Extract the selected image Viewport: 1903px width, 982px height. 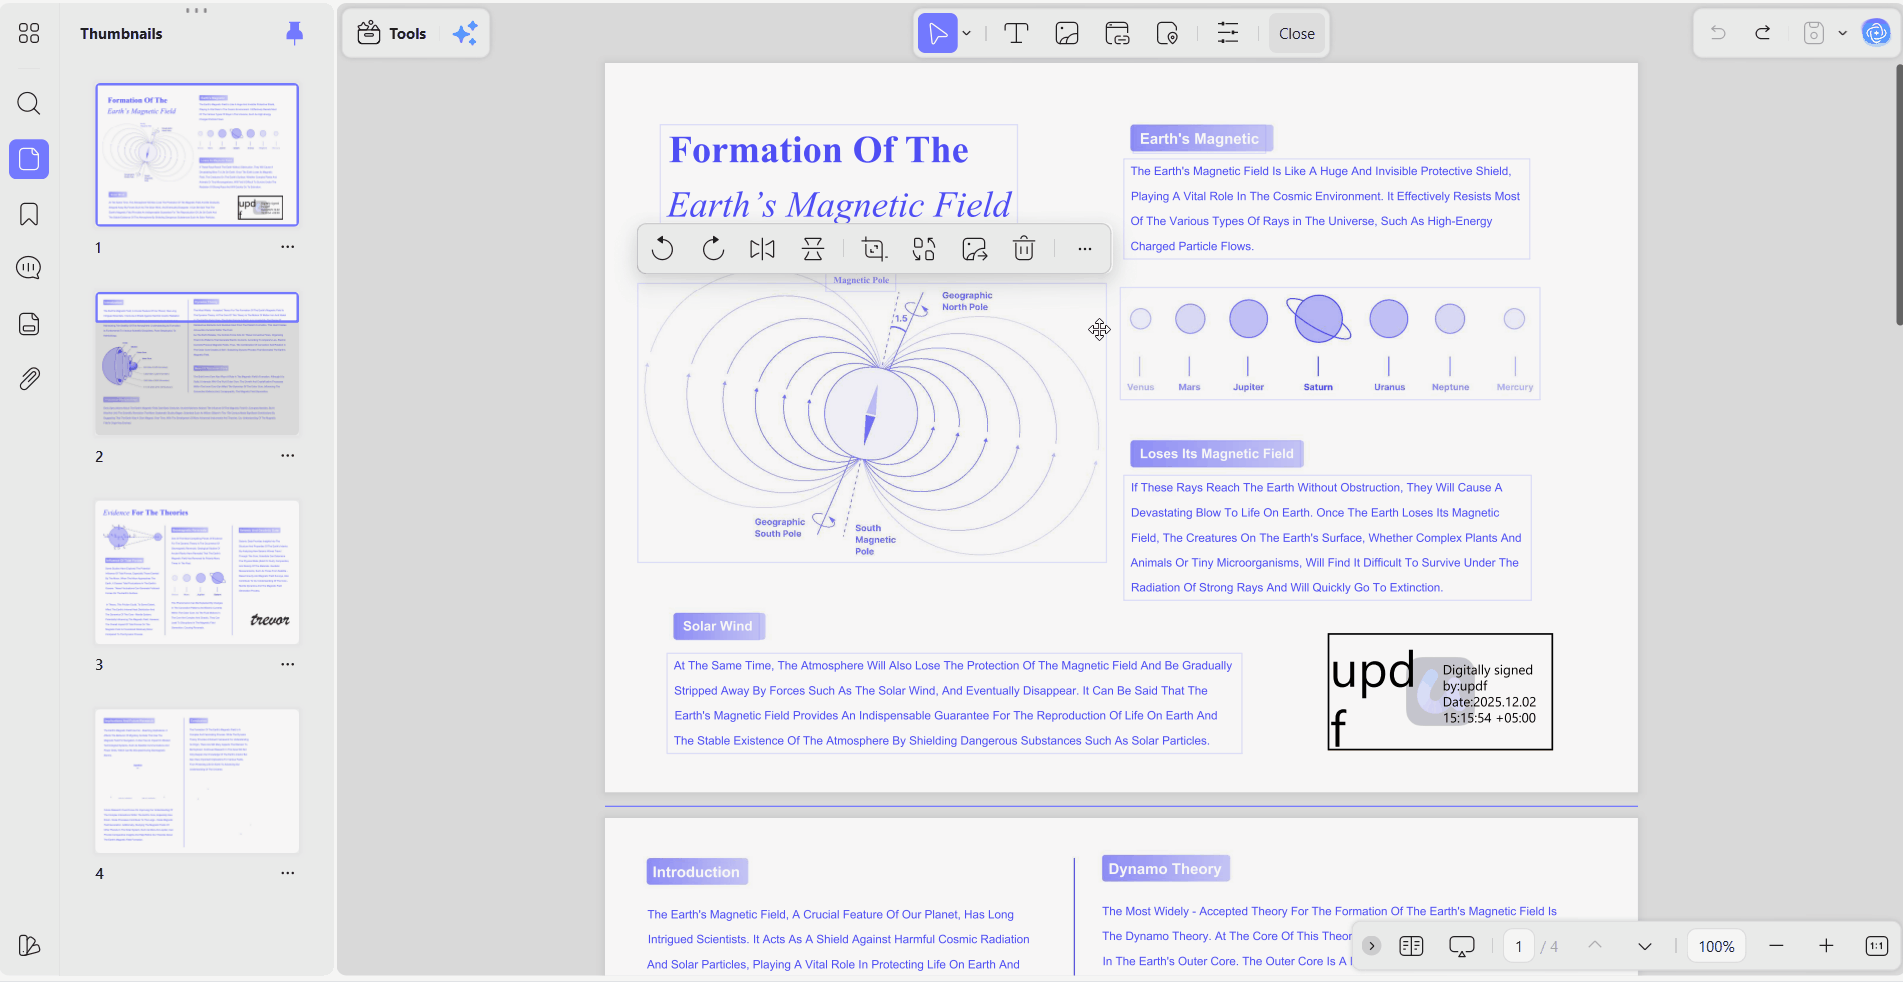click(974, 249)
